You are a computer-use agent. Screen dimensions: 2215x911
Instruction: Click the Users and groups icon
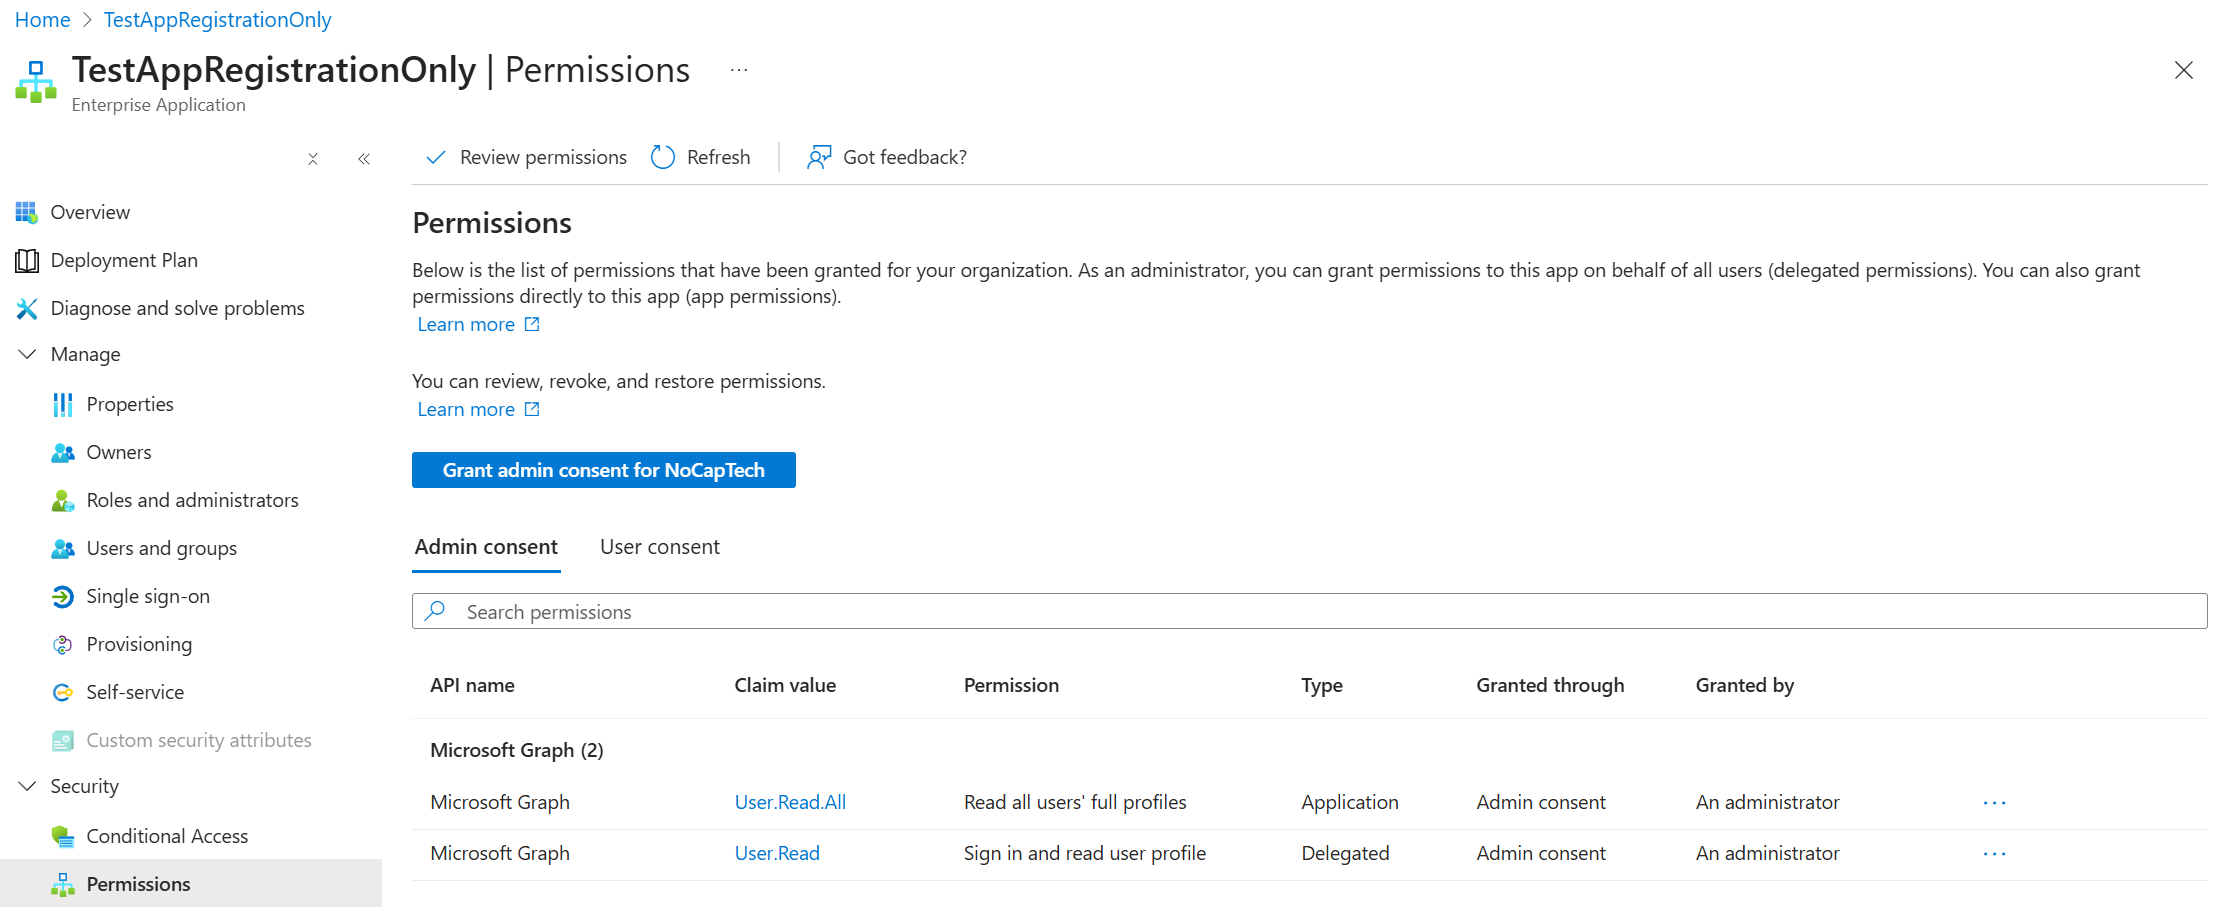pos(62,548)
